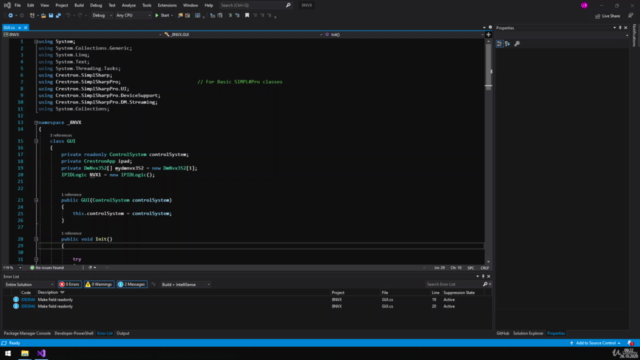Click the New Project toolbar icon
Image resolution: width=640 pixels, height=360 pixels.
pos(32,16)
